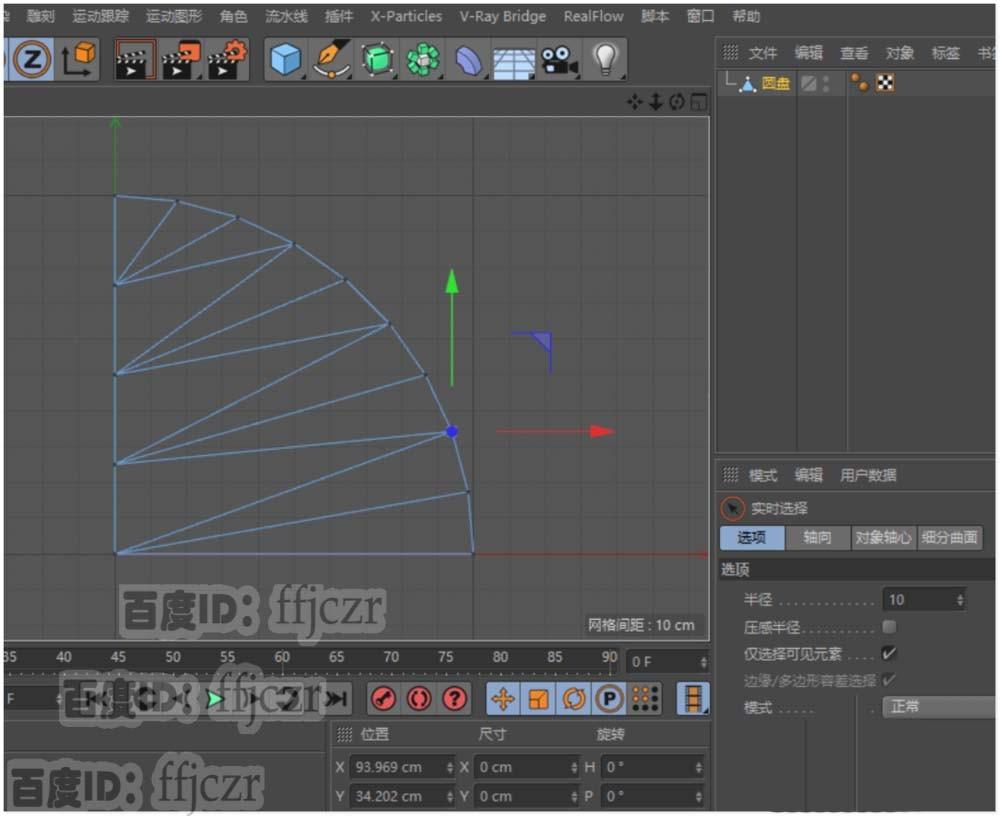Viewport: 1000px width, 816px height.
Task: Click the help question mark button
Action: [x=453, y=700]
